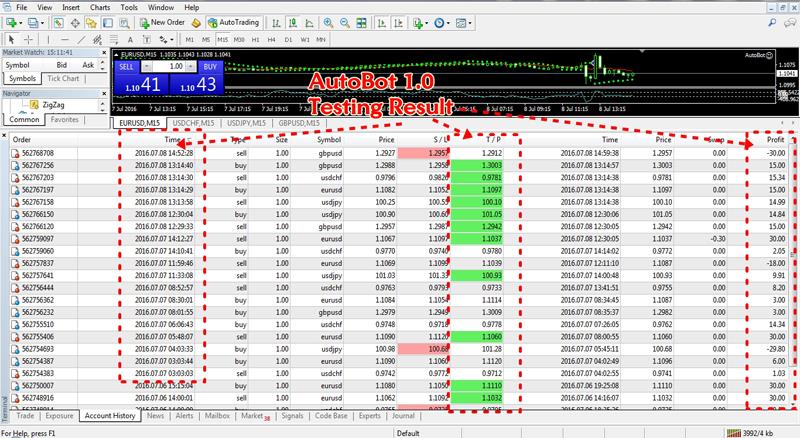Click the BUY button on chart
This screenshot has width=800, height=438.
pyautogui.click(x=210, y=66)
